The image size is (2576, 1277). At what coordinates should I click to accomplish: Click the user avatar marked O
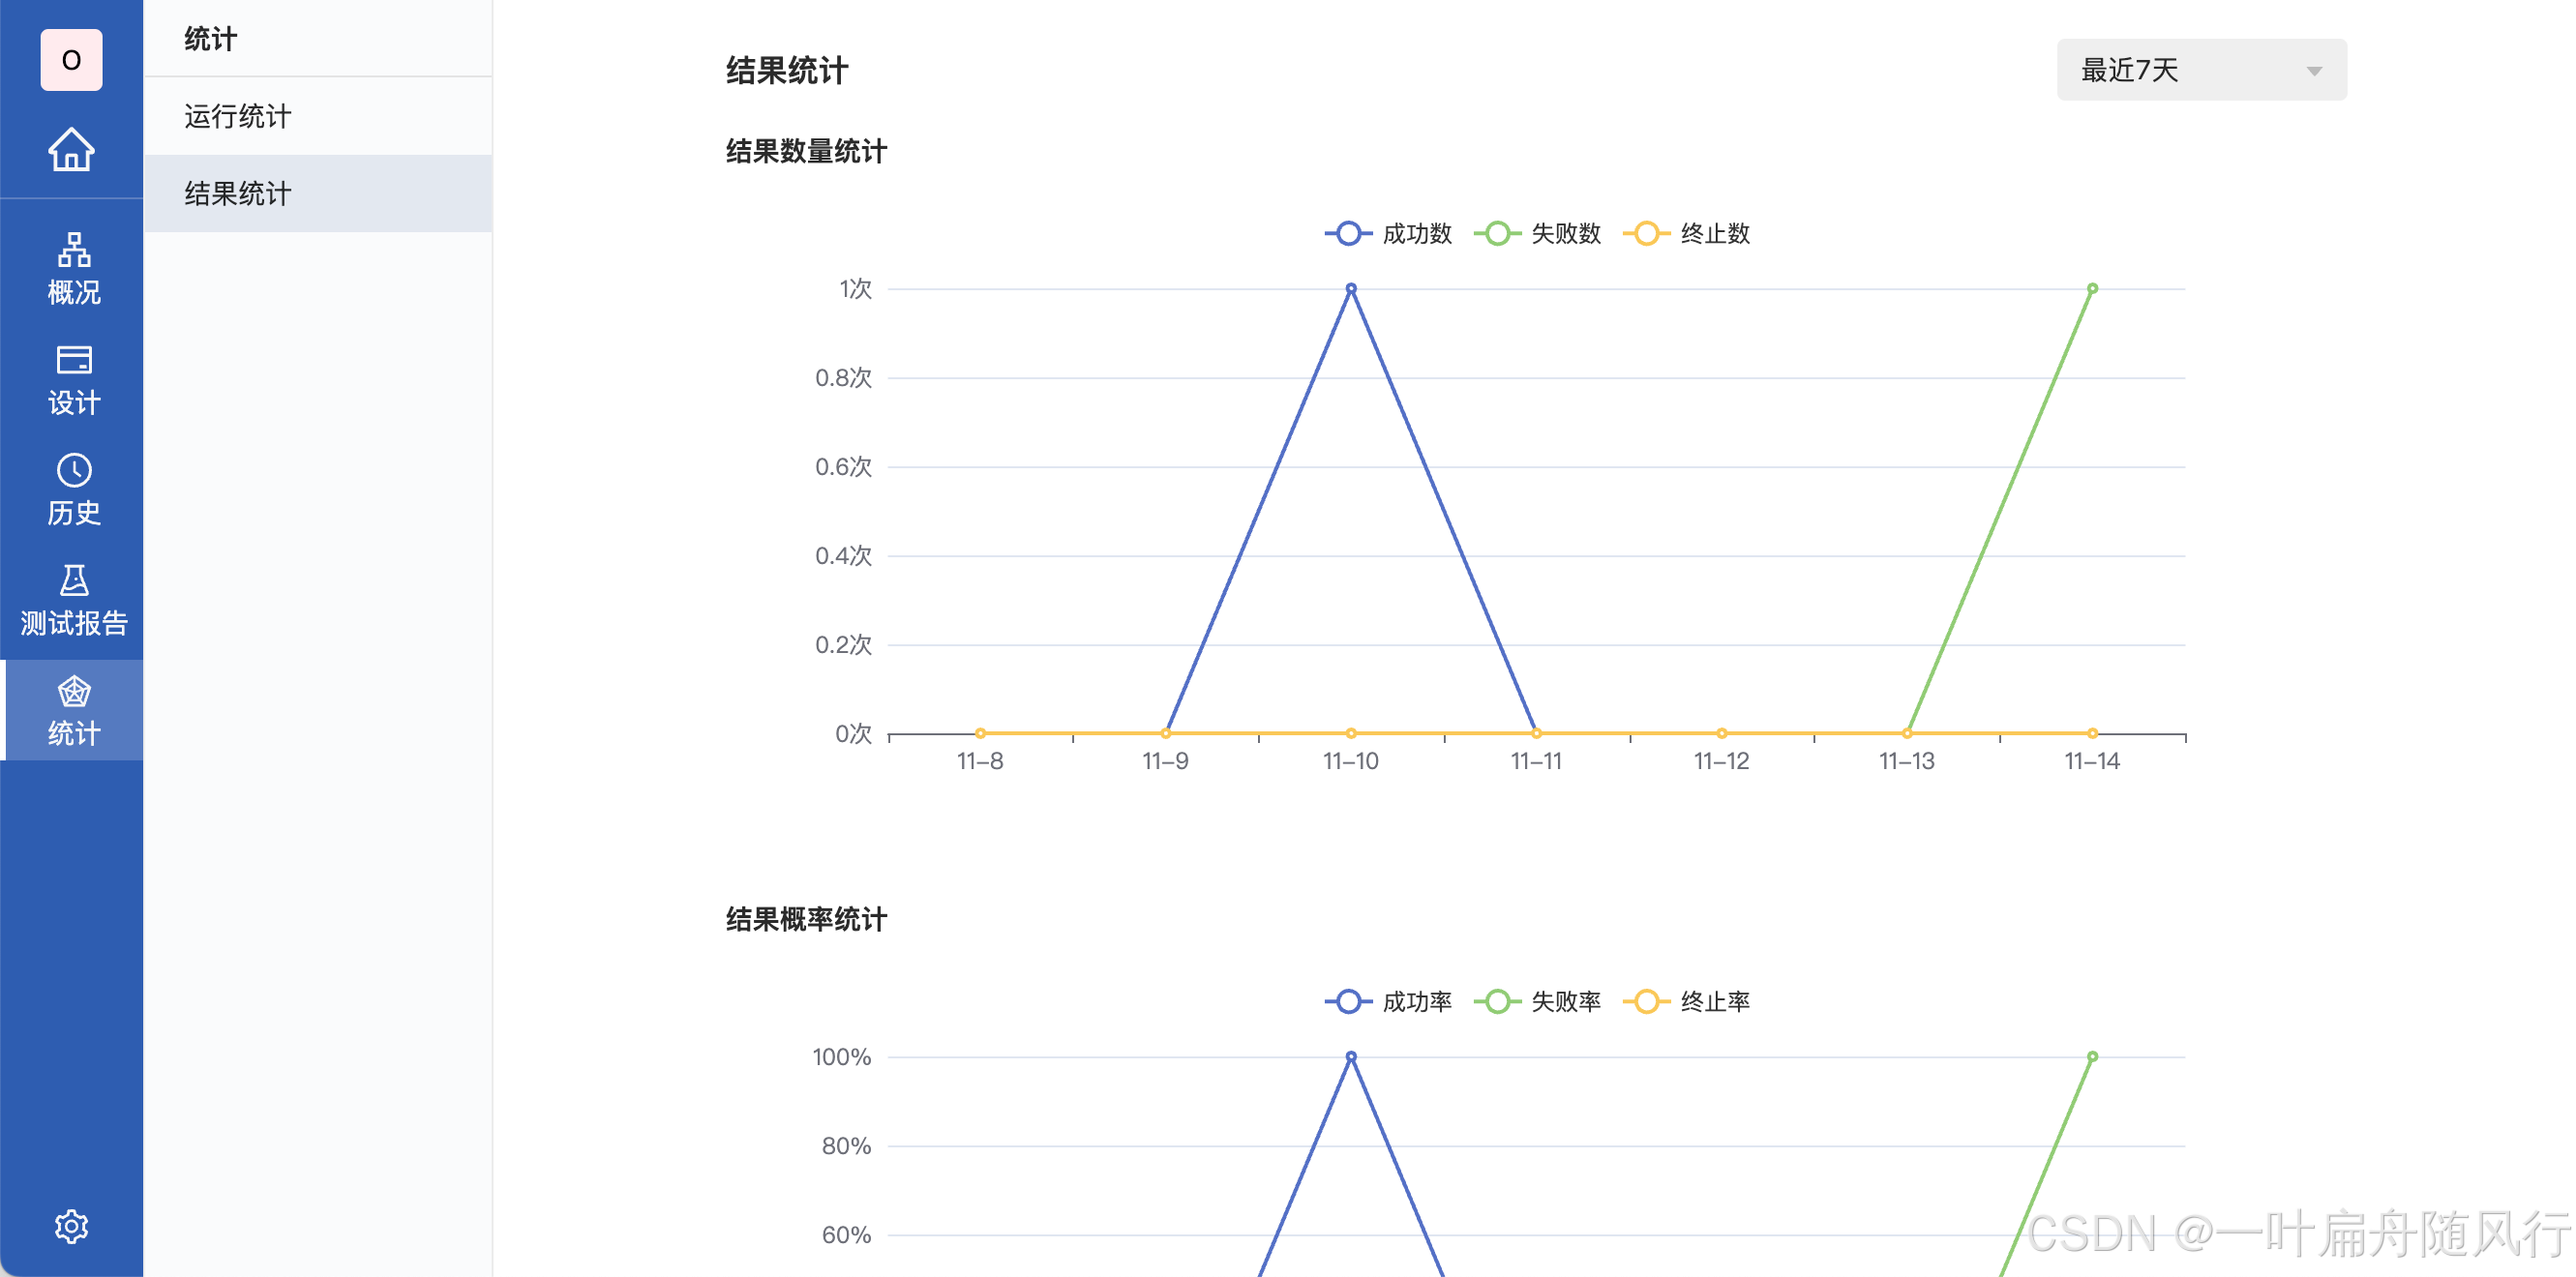click(71, 60)
